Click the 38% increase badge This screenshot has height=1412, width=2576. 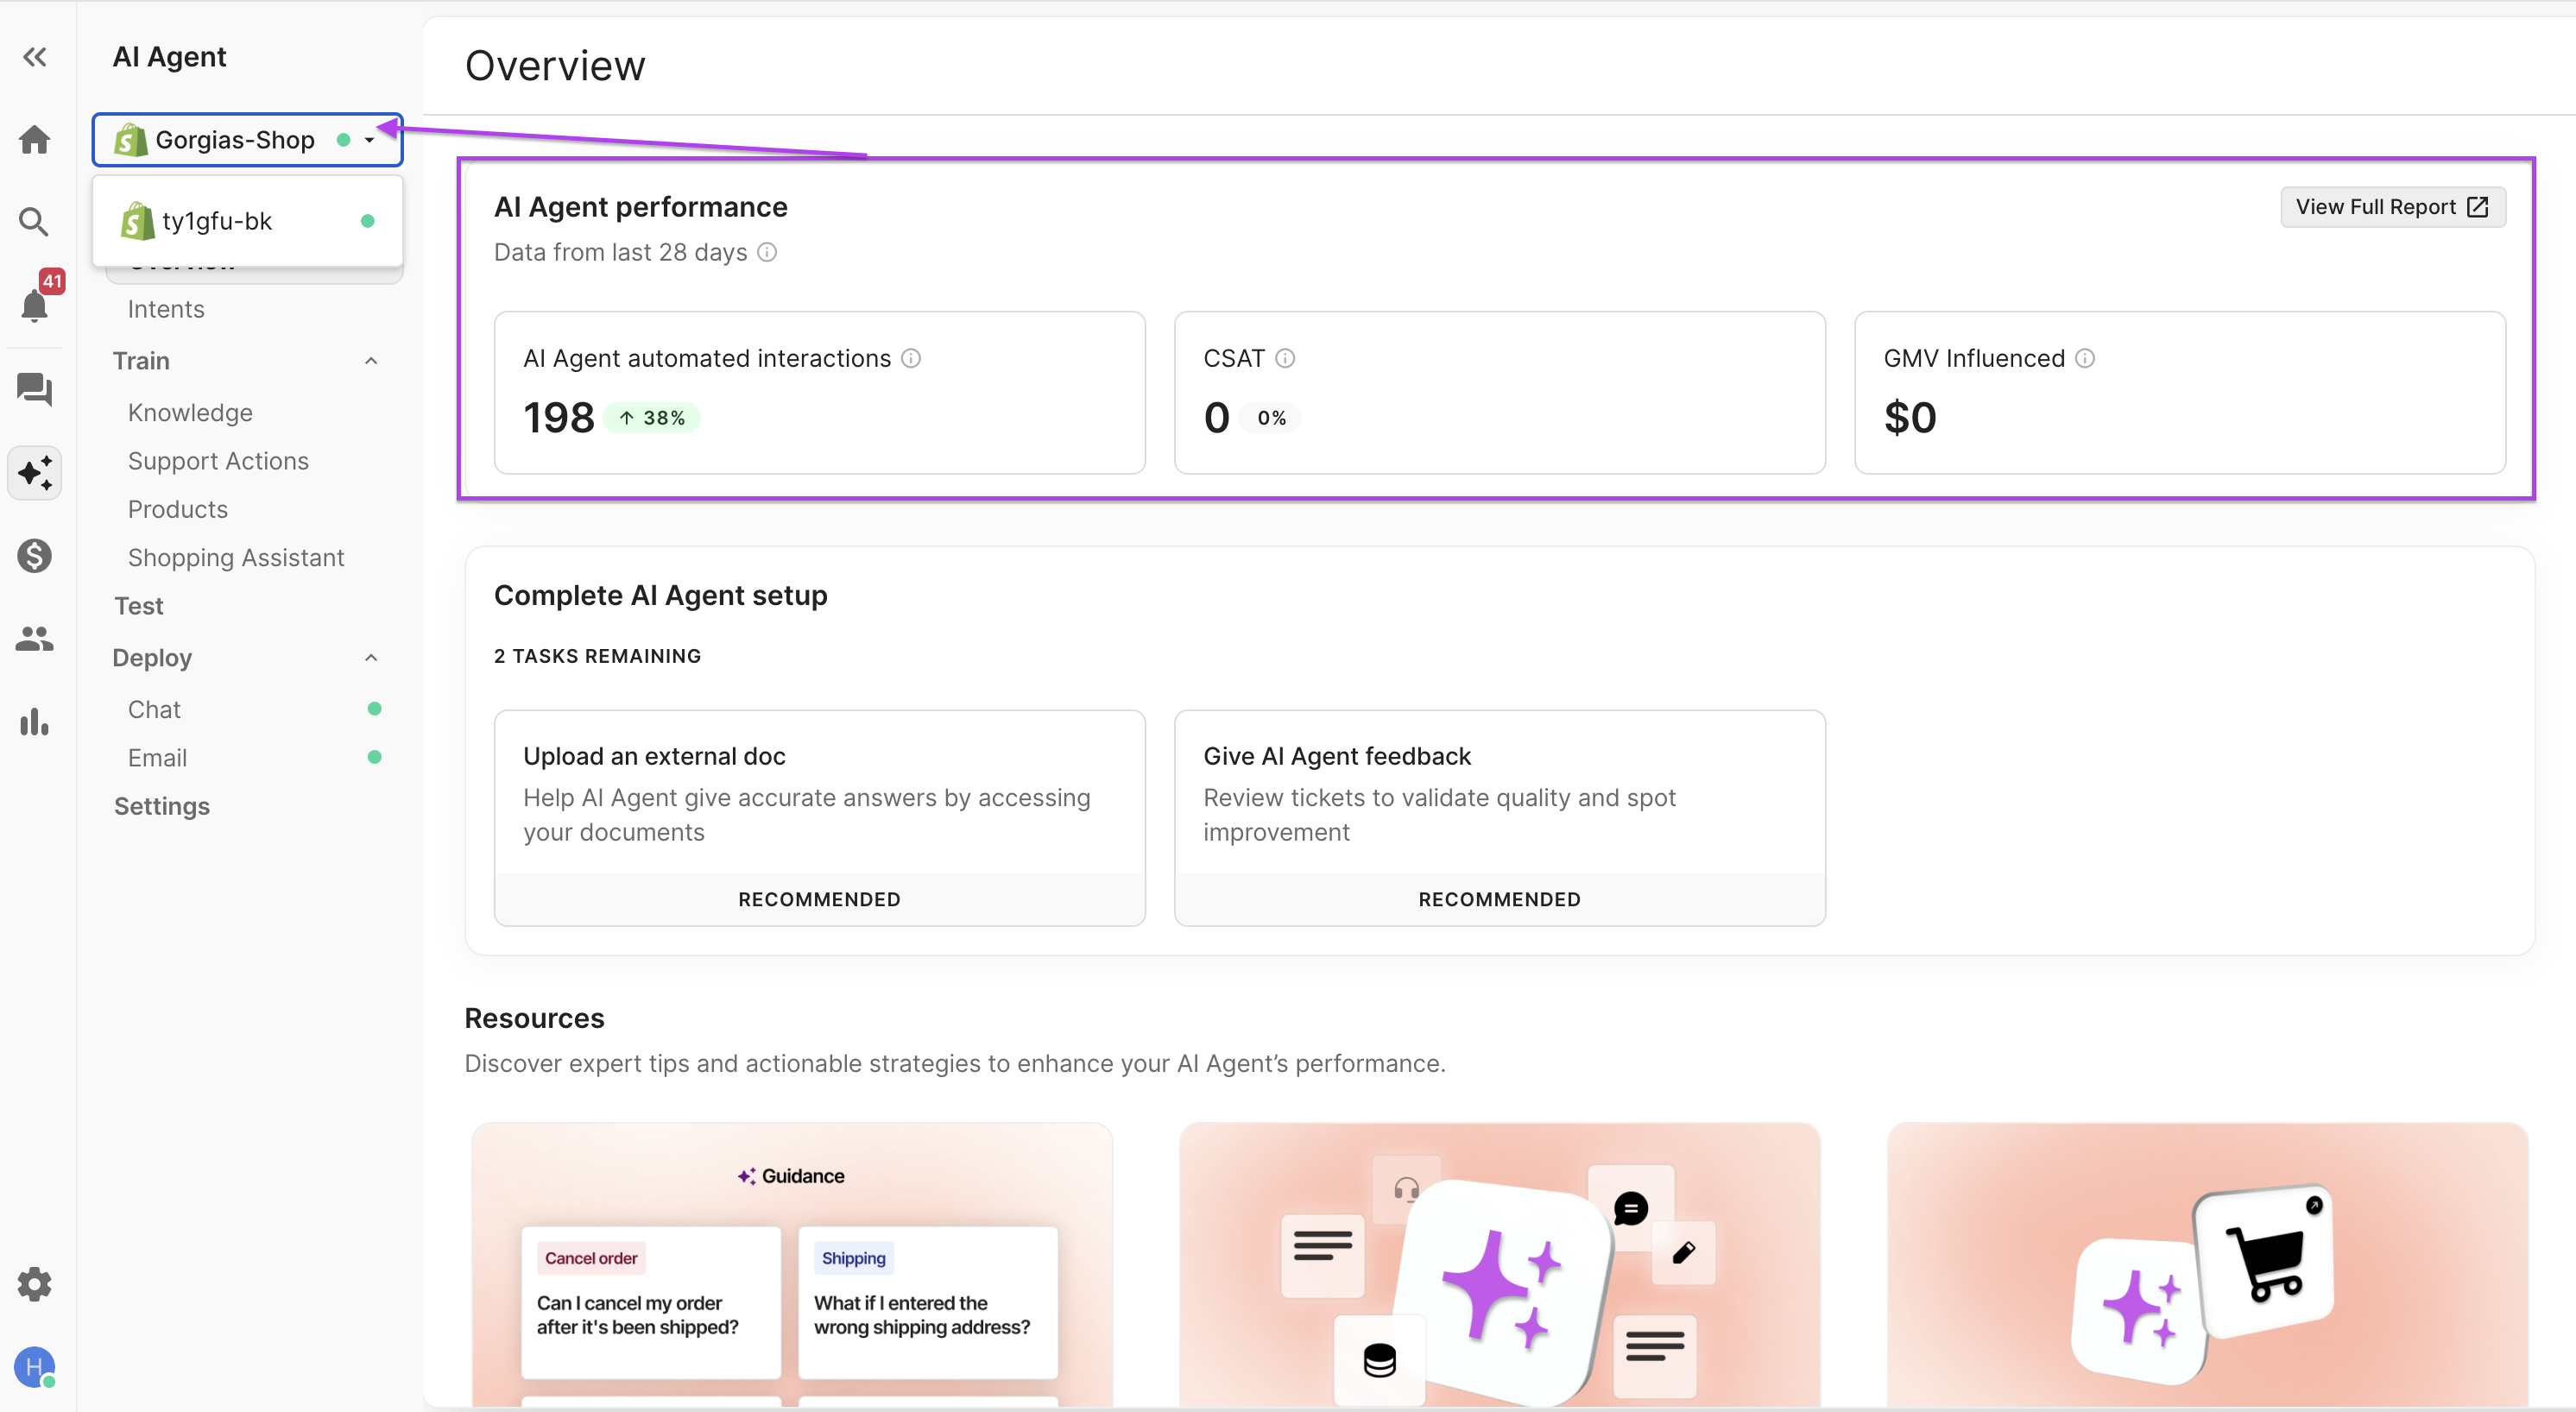tap(652, 418)
